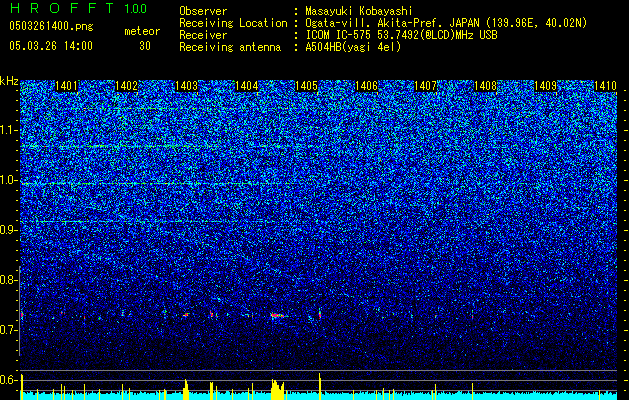Image resolution: width=629 pixels, height=400 pixels.
Task: Click the A504HB(yagi 4el) antenna text
Action: (353, 47)
